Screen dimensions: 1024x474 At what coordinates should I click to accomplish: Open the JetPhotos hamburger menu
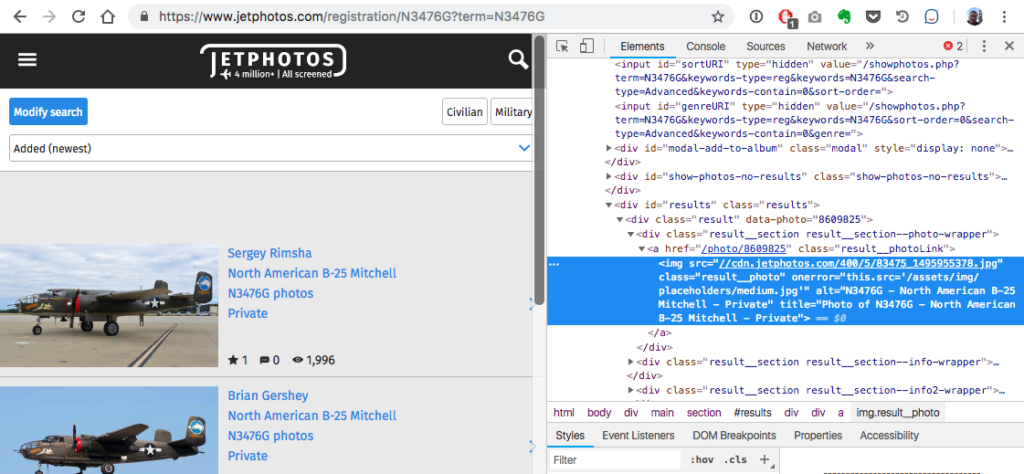pyautogui.click(x=27, y=60)
